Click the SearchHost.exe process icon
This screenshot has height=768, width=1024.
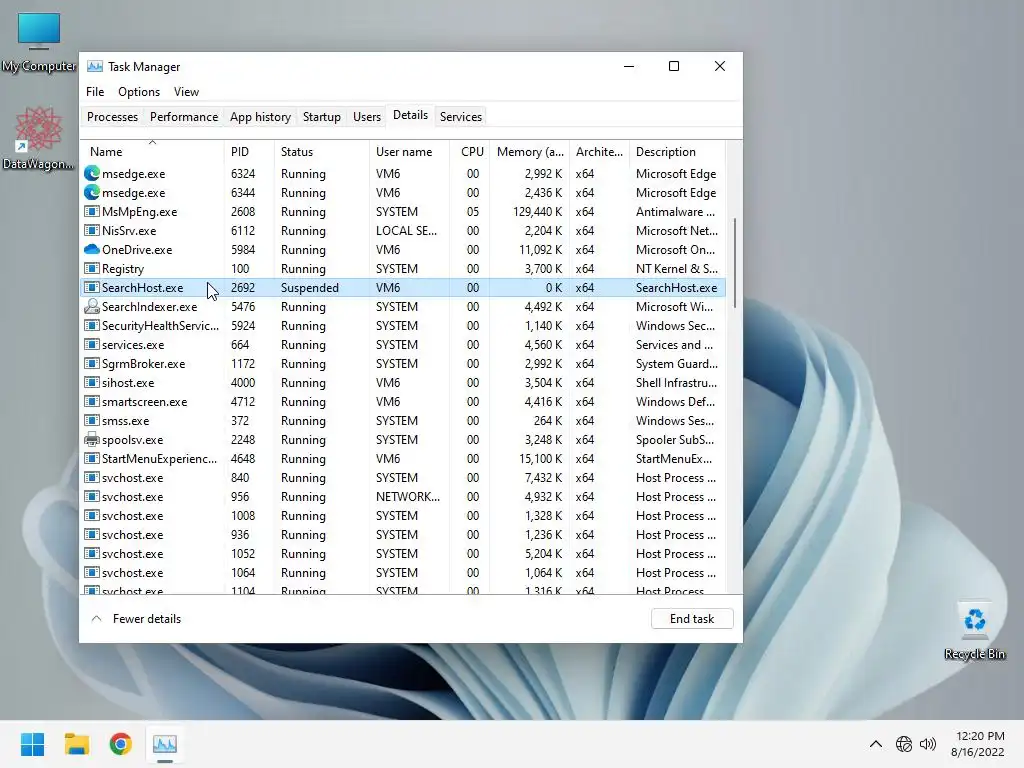(x=92, y=287)
